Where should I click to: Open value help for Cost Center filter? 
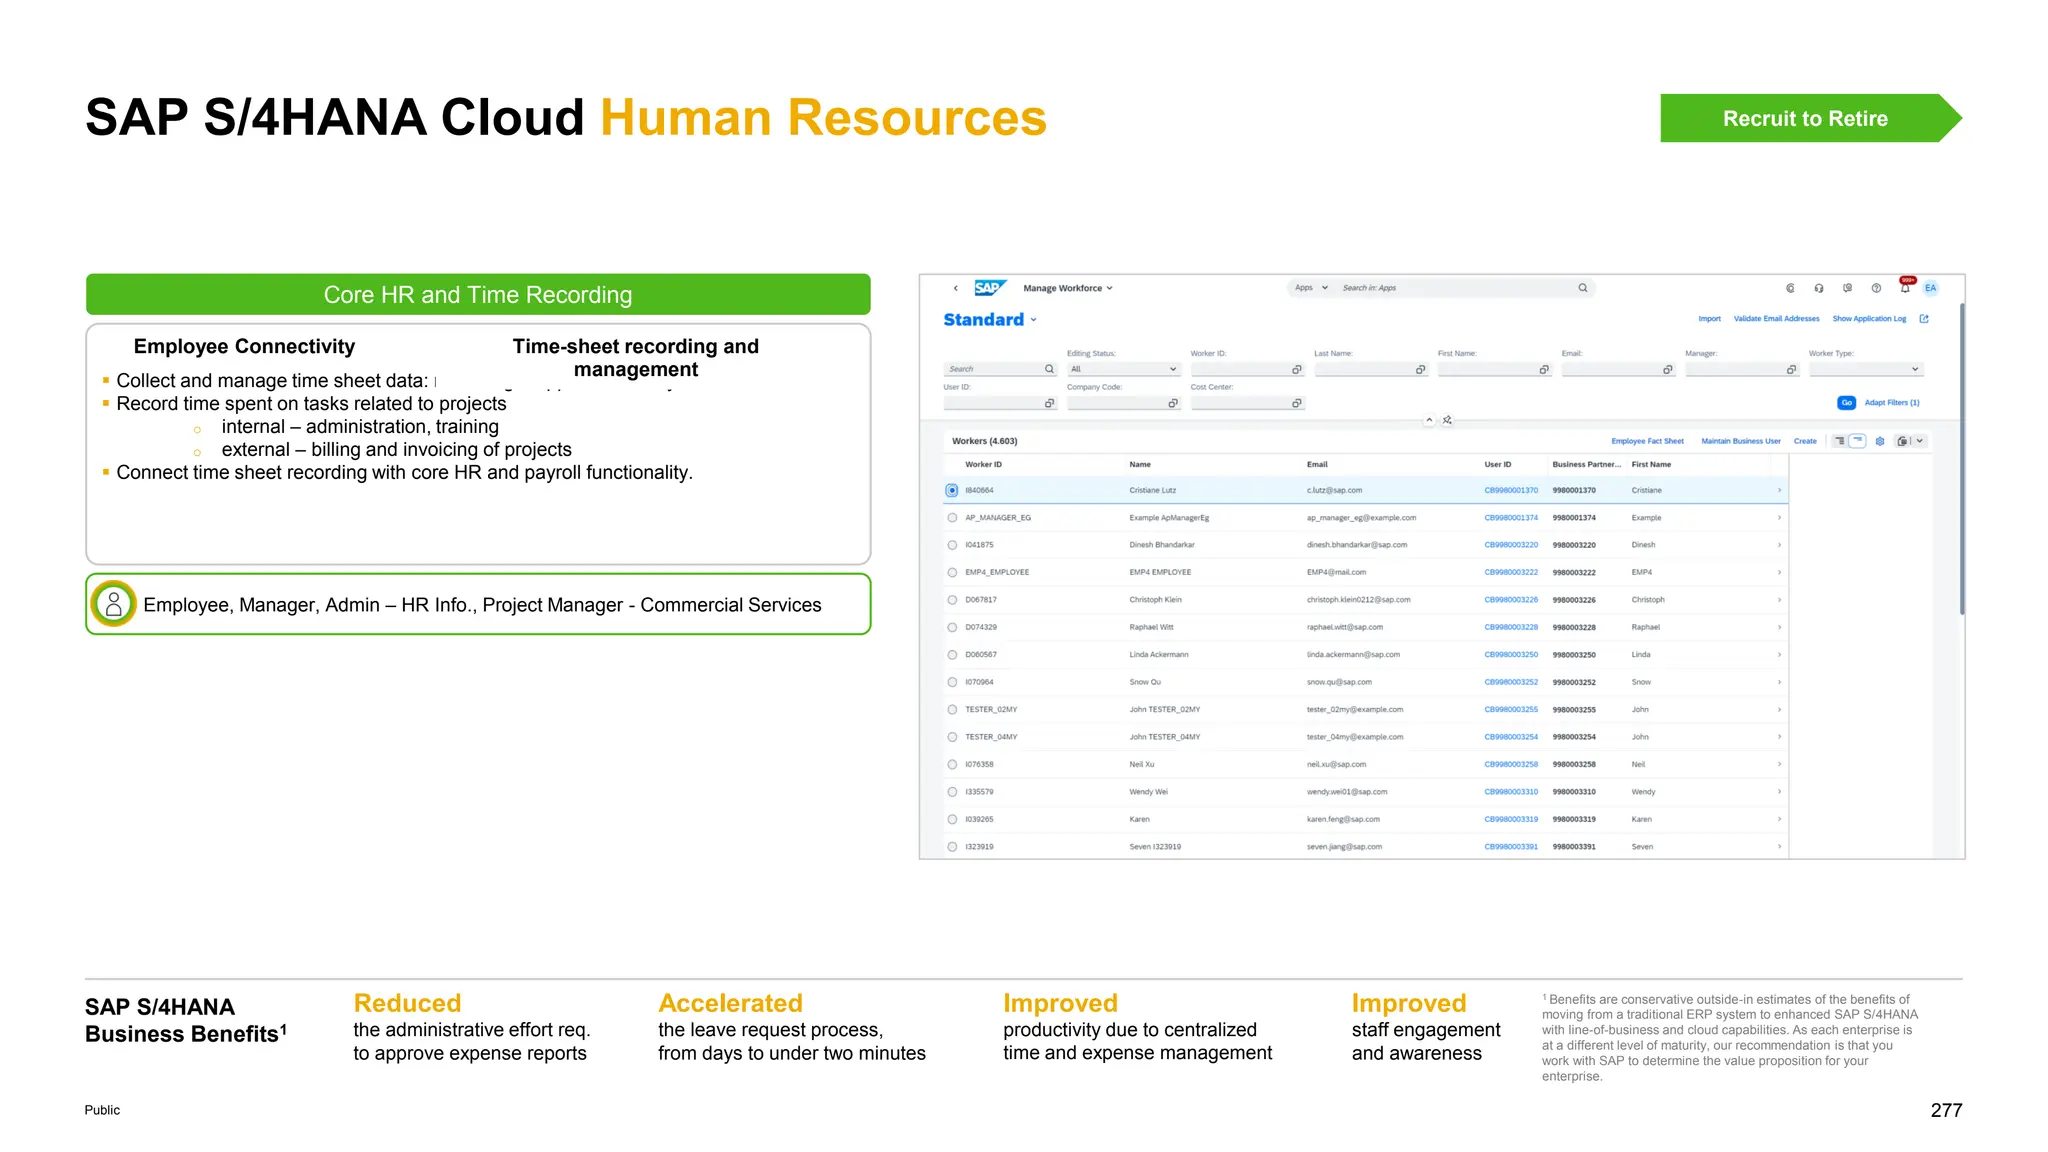tap(1297, 403)
